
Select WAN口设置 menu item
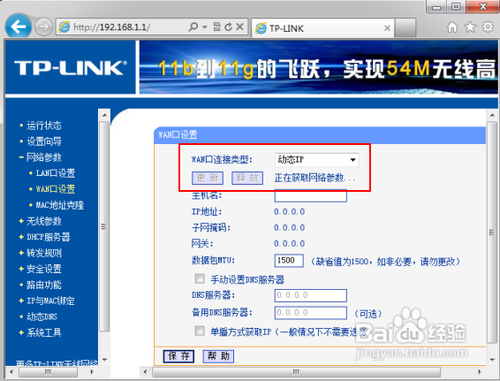point(55,189)
